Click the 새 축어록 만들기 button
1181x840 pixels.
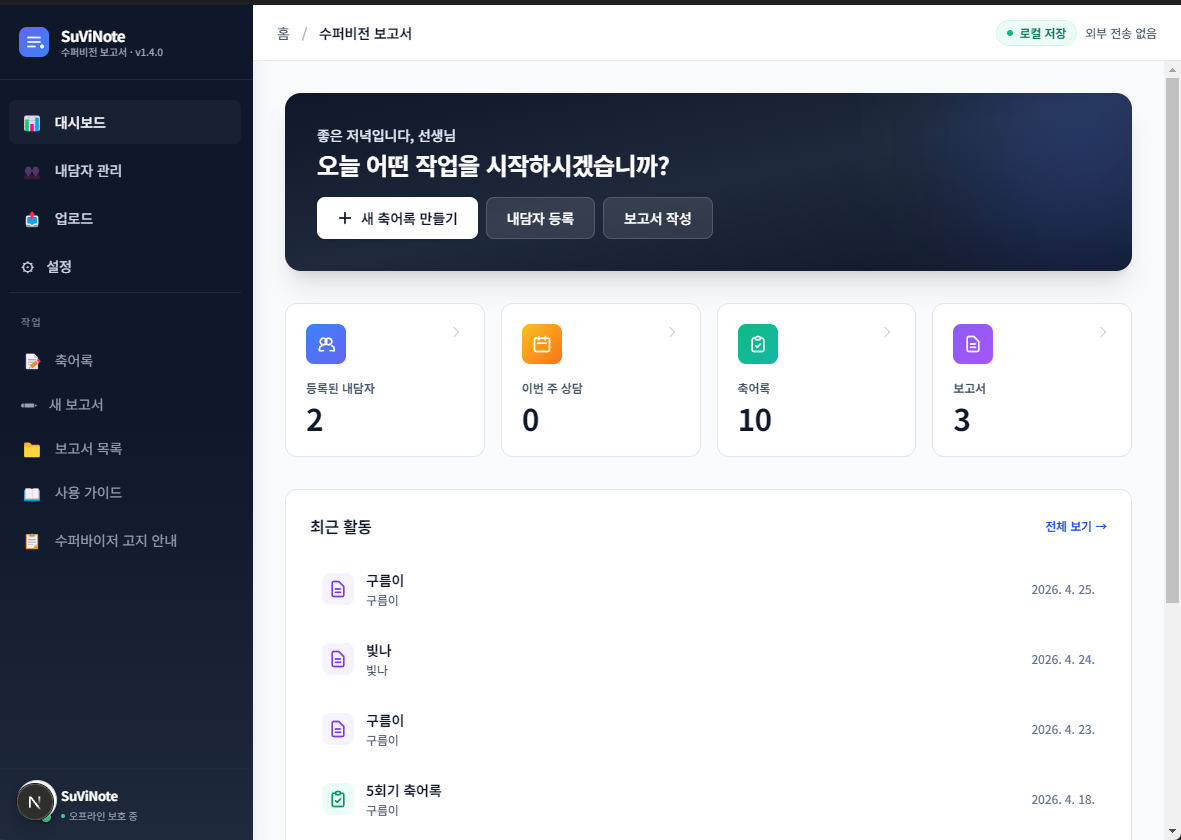(396, 217)
